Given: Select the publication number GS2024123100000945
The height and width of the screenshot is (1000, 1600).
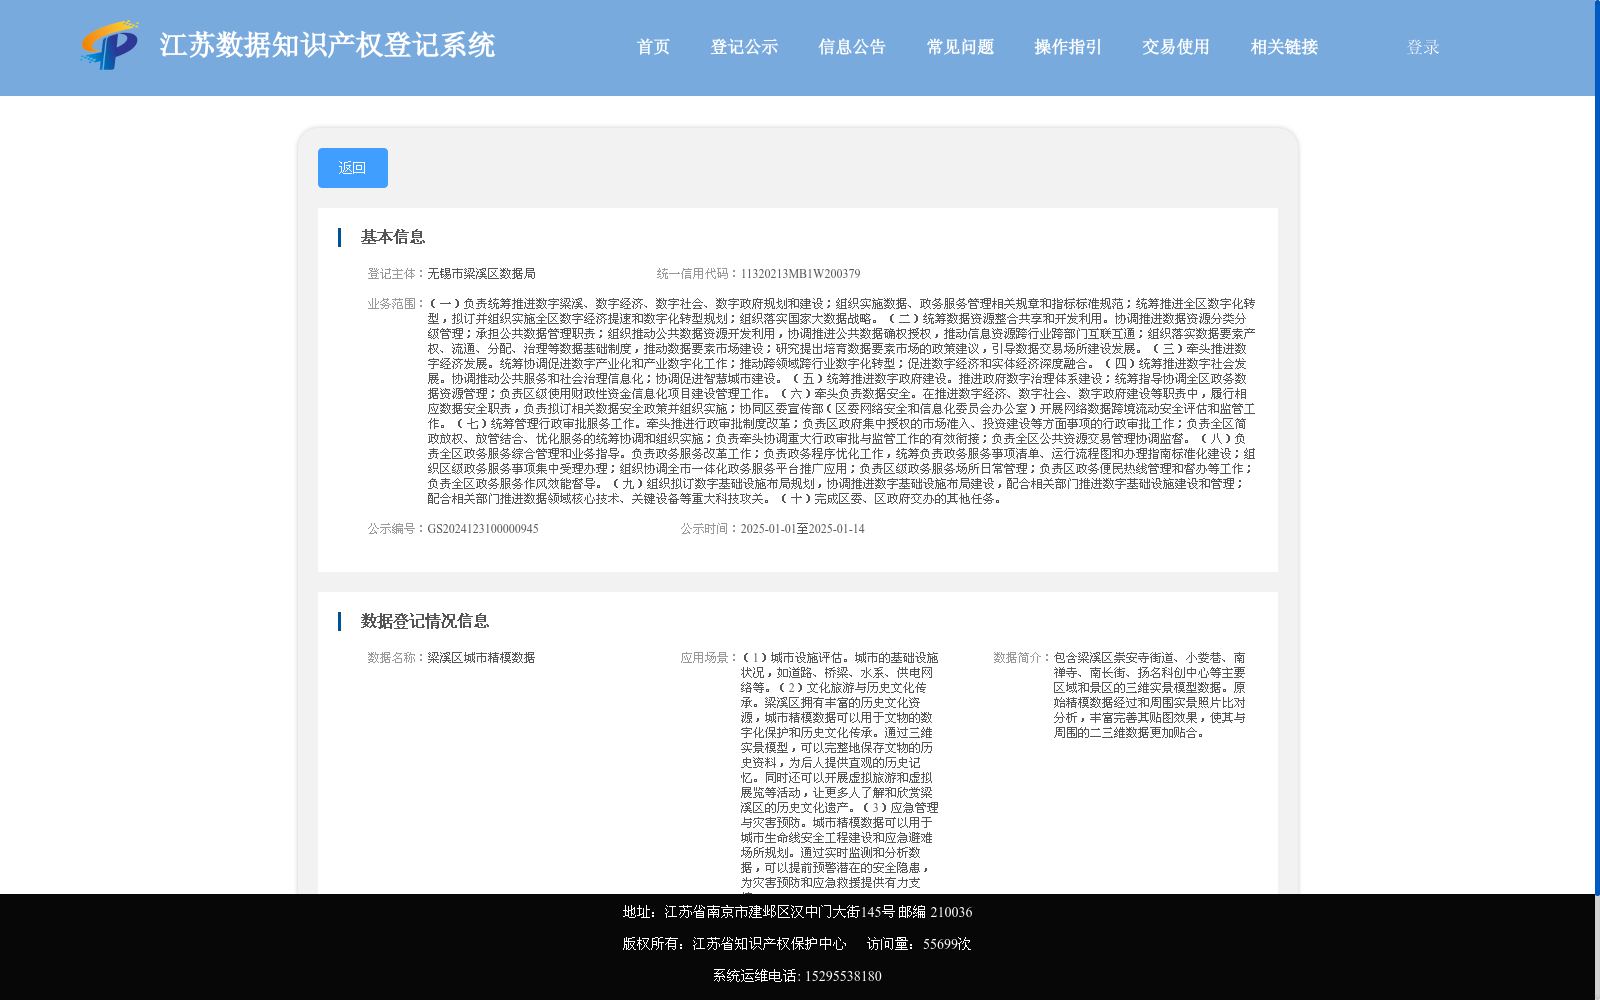Looking at the screenshot, I should [x=483, y=529].
